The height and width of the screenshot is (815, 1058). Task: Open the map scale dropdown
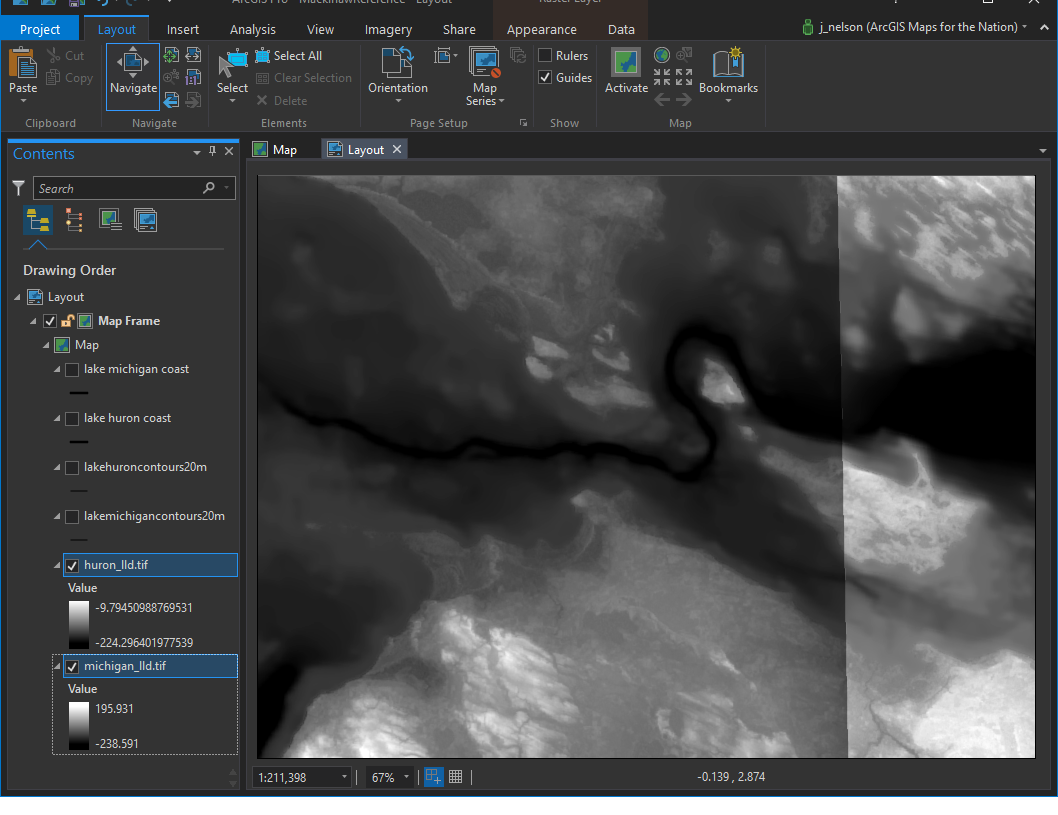click(345, 777)
